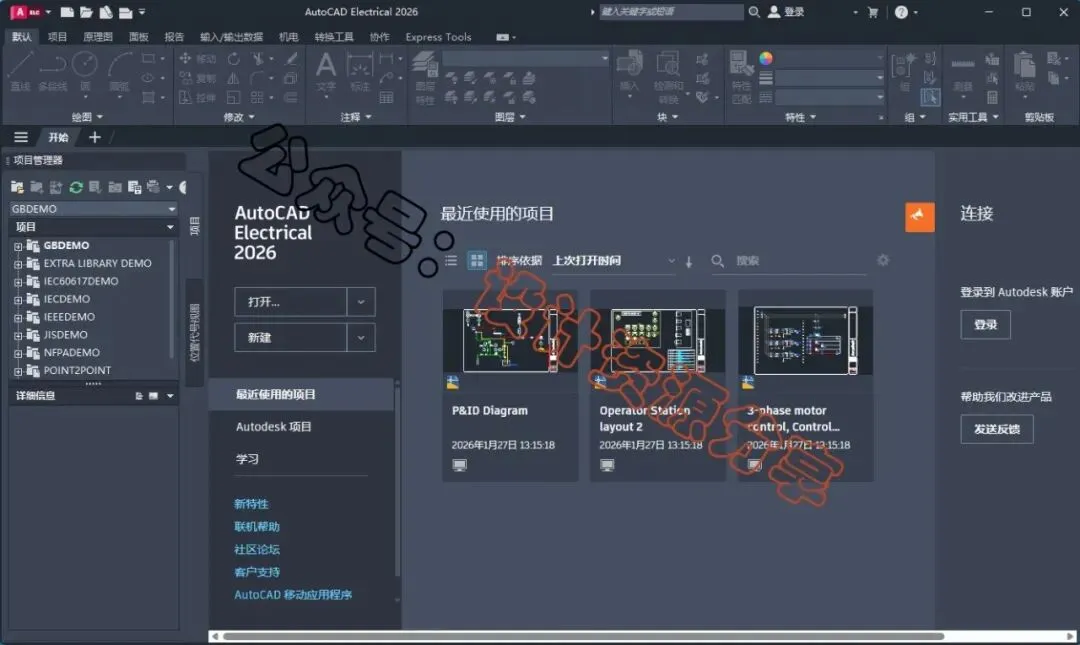Click the help question mark icon
This screenshot has width=1080, height=645.
(901, 12)
